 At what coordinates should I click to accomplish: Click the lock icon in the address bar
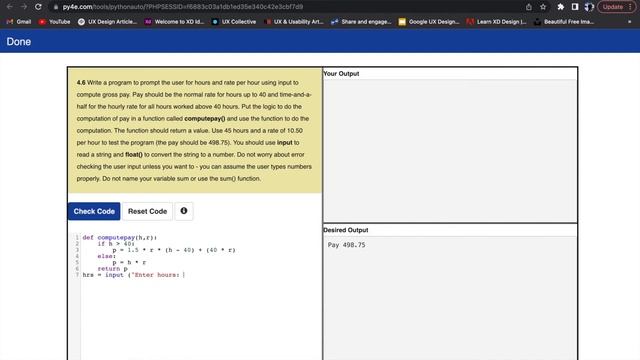[x=56, y=7]
